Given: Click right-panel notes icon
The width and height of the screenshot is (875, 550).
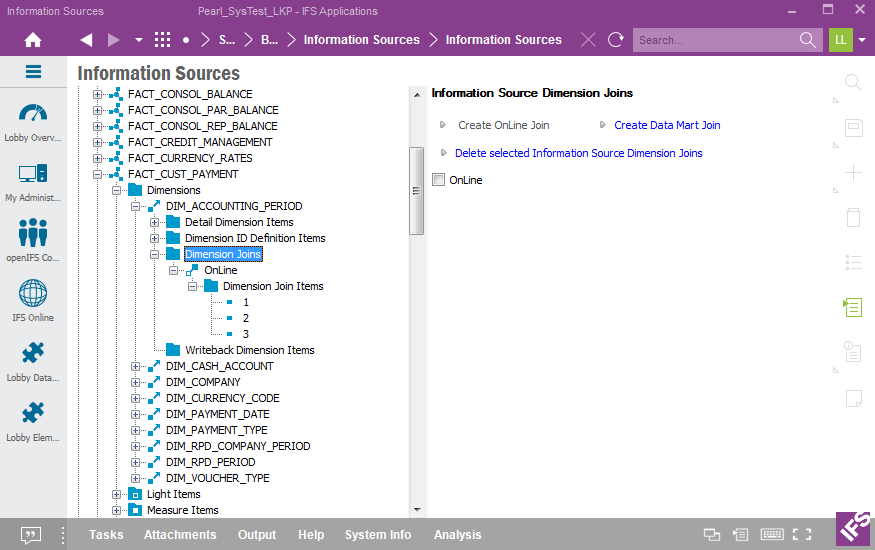Looking at the screenshot, I should 853,398.
